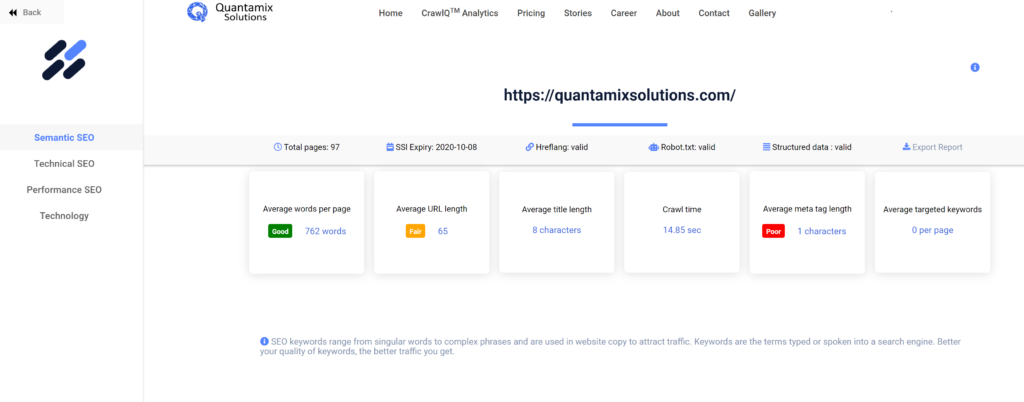Click the Average title length label
1024x402 pixels.
556,209
